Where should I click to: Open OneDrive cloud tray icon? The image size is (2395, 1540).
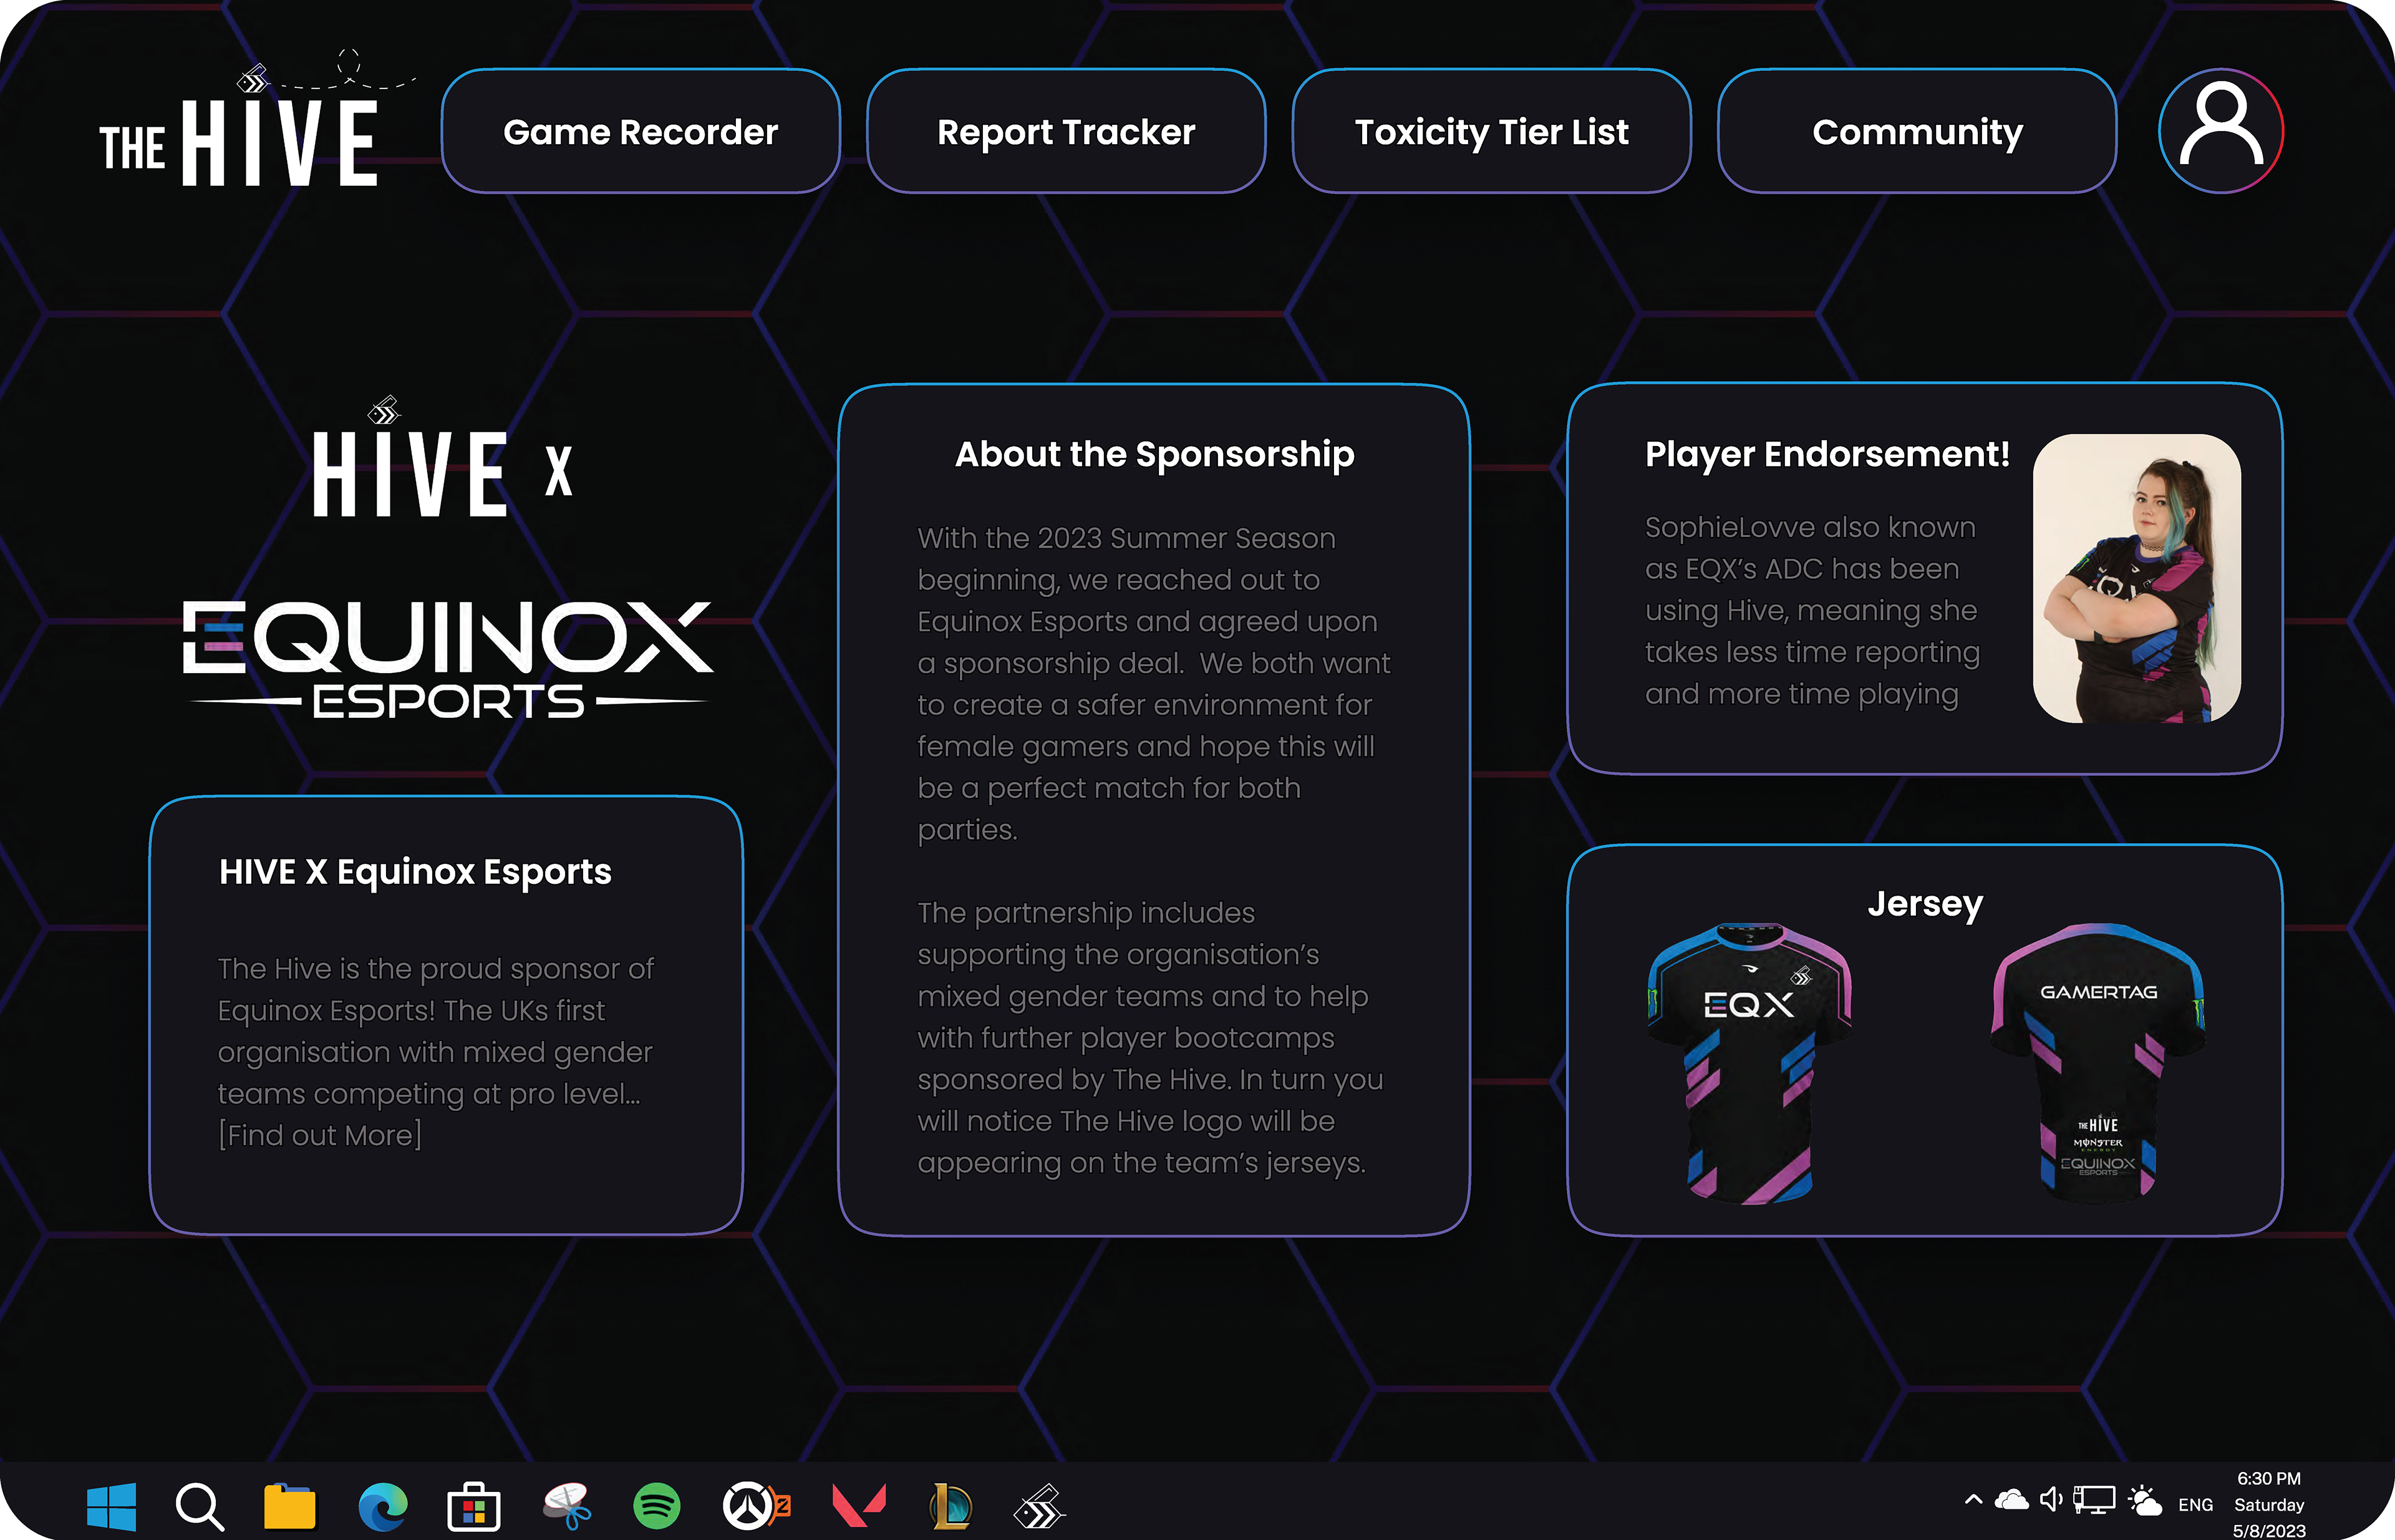point(2011,1499)
